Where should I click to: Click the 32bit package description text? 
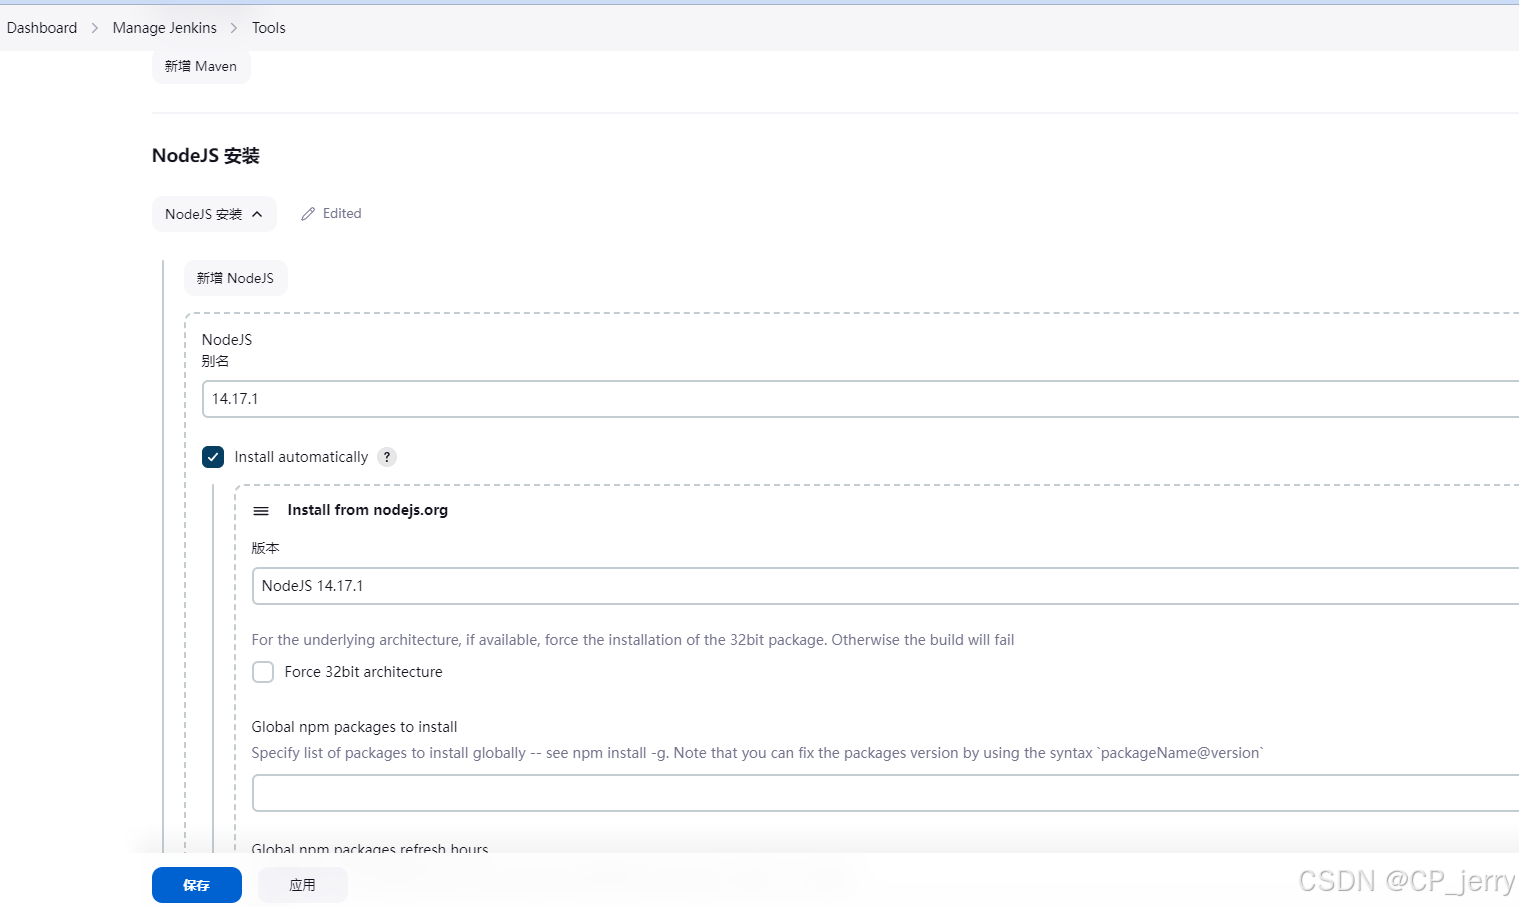[633, 640]
